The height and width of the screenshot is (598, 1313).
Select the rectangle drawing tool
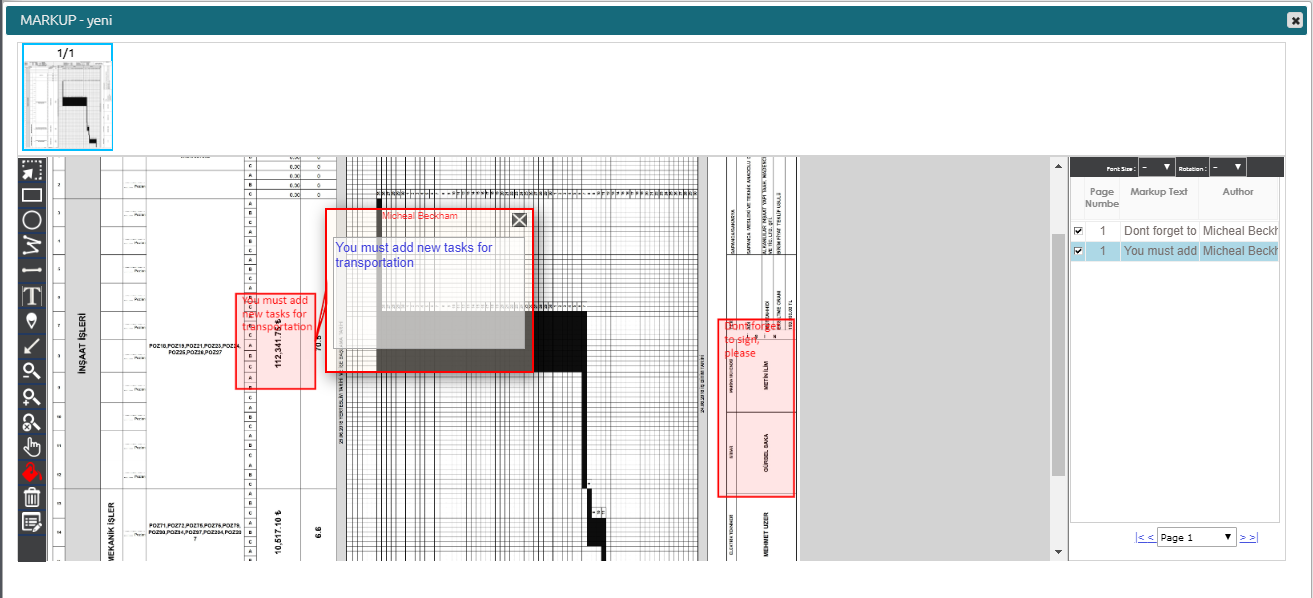pos(31,195)
